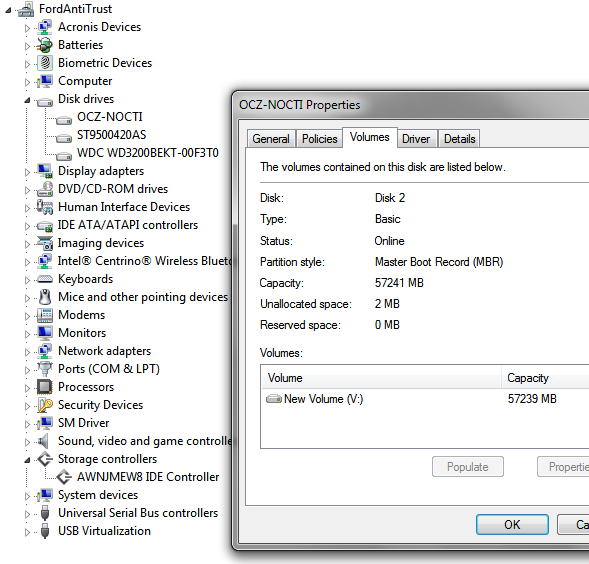This screenshot has height=564, width=589.
Task: Expand the Acronis Devices node
Action: [27, 28]
